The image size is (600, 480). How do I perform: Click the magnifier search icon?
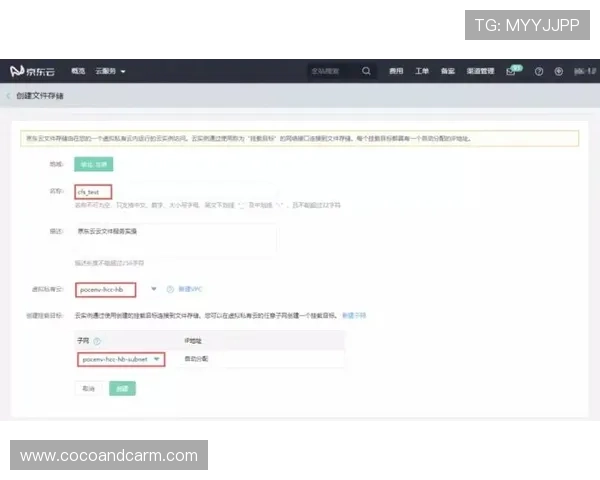(x=366, y=71)
